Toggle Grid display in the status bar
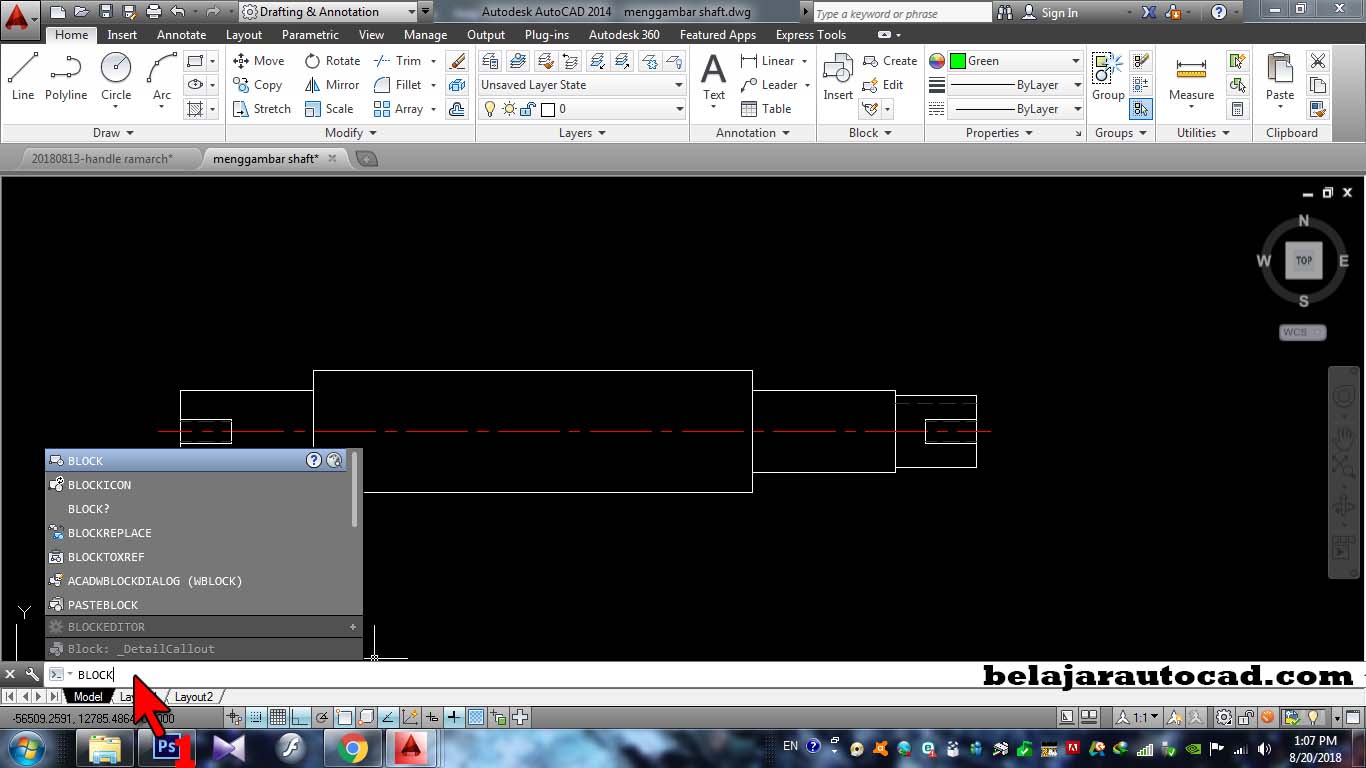1366x768 pixels. point(278,716)
